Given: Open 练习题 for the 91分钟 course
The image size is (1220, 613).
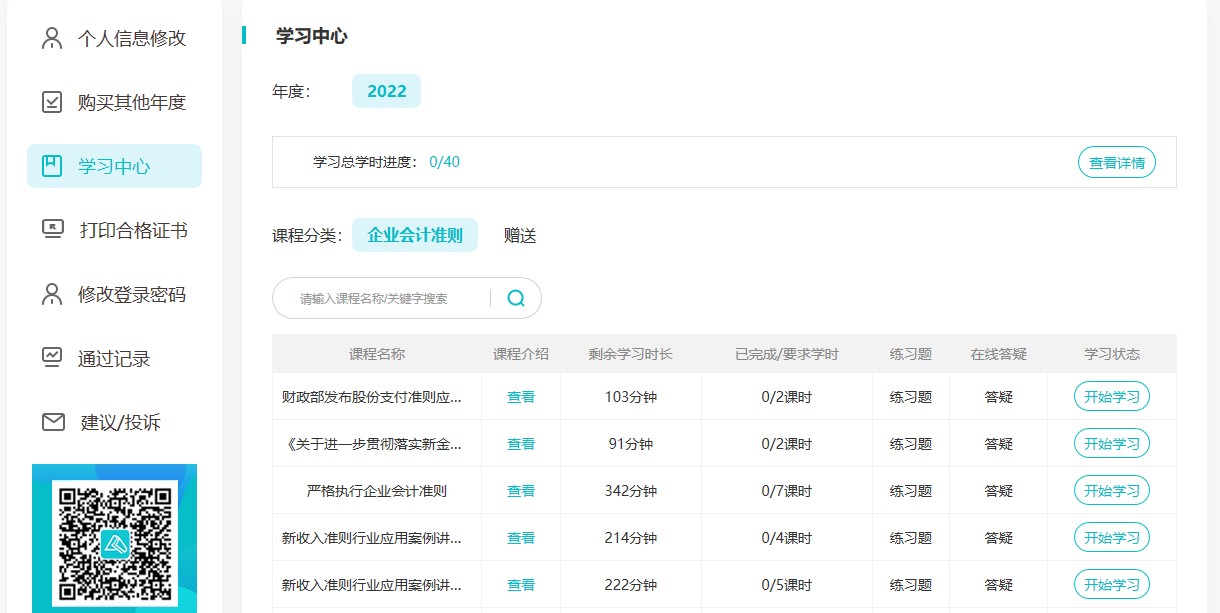Looking at the screenshot, I should pos(911,444).
